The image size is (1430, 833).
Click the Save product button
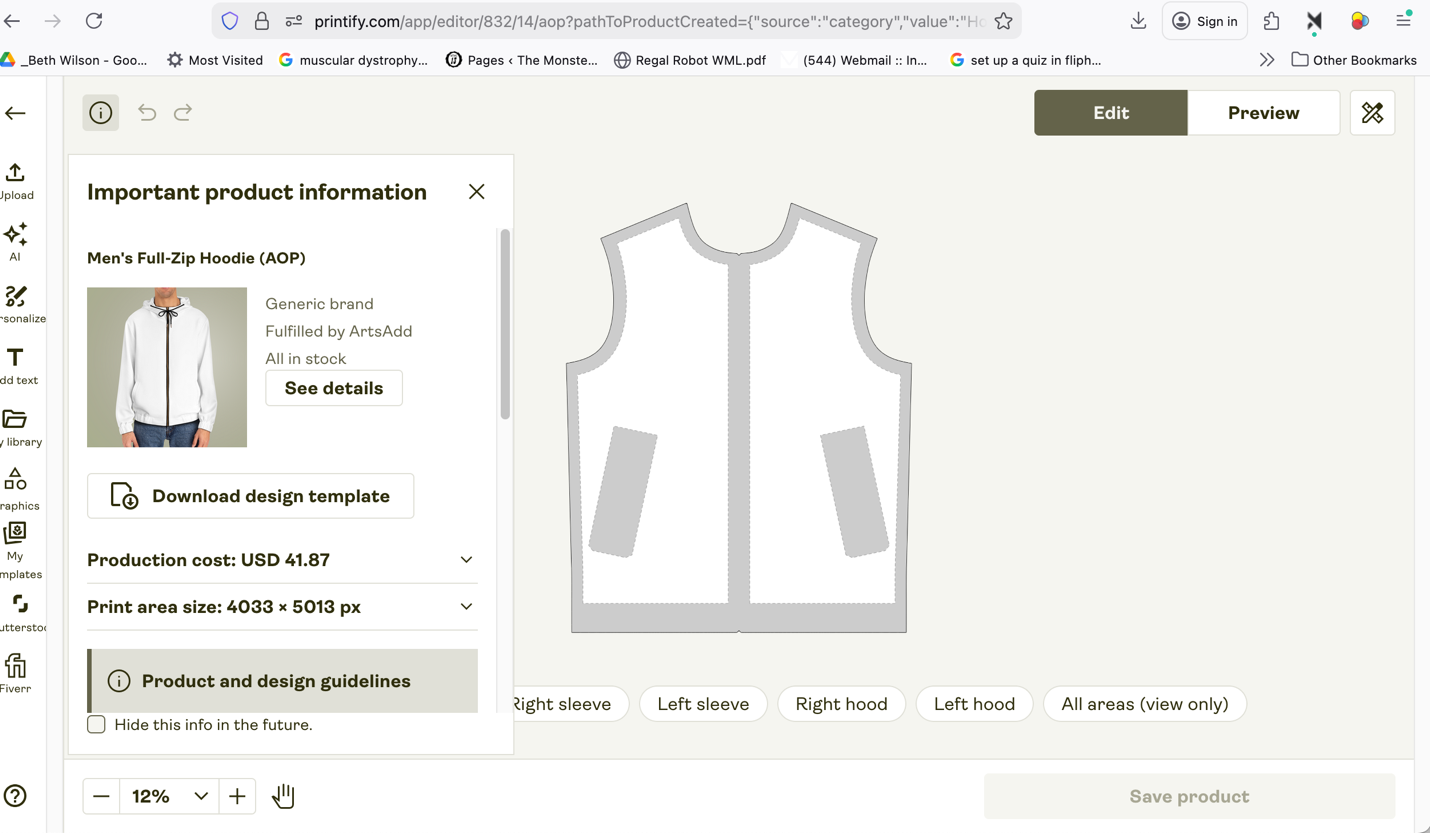(1189, 796)
